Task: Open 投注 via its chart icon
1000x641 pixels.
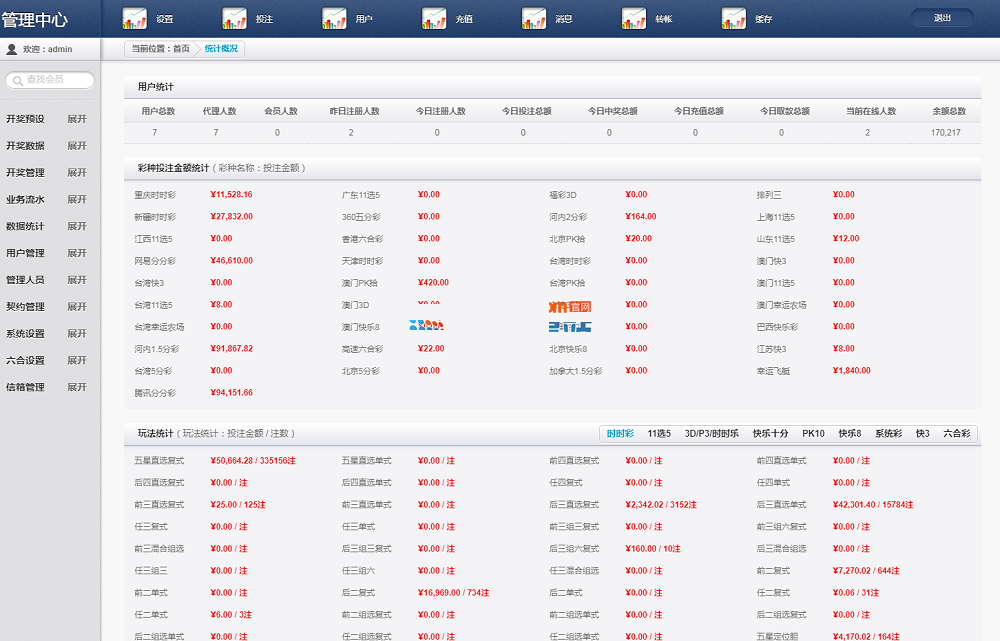Action: coord(235,18)
